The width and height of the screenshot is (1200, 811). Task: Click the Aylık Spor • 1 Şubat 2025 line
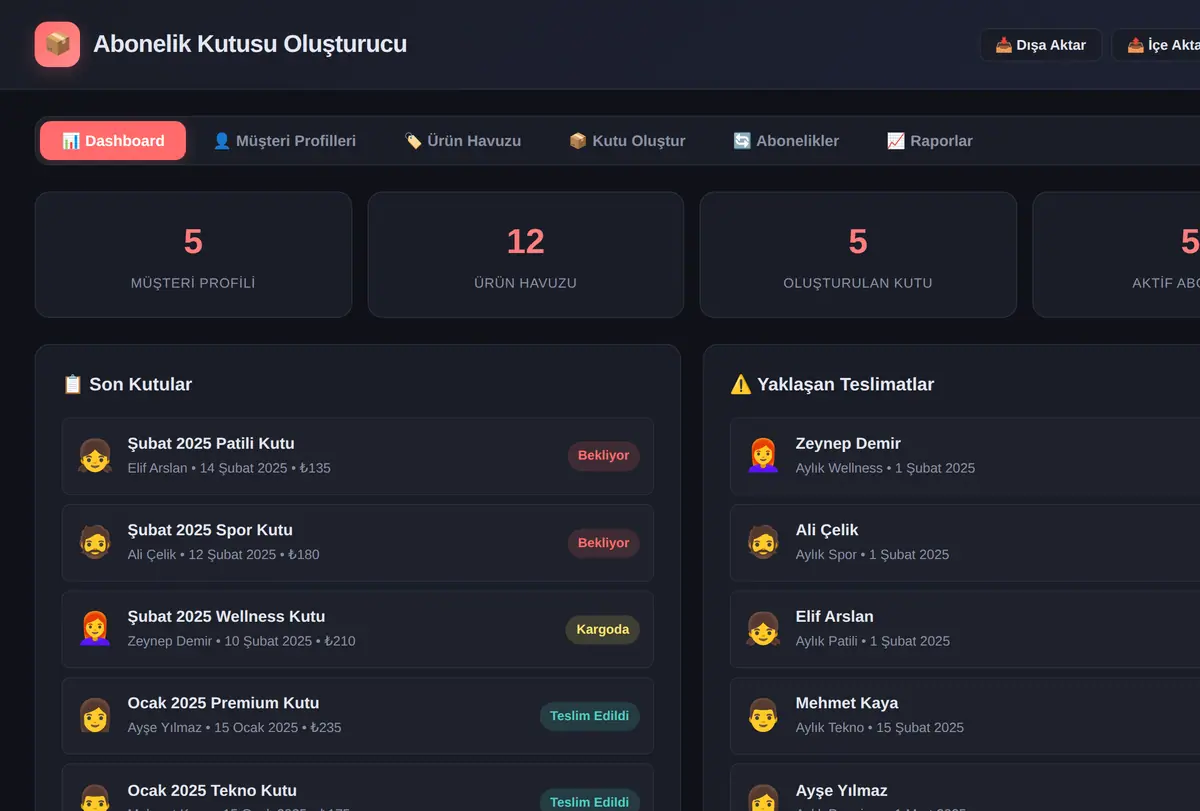tap(872, 555)
